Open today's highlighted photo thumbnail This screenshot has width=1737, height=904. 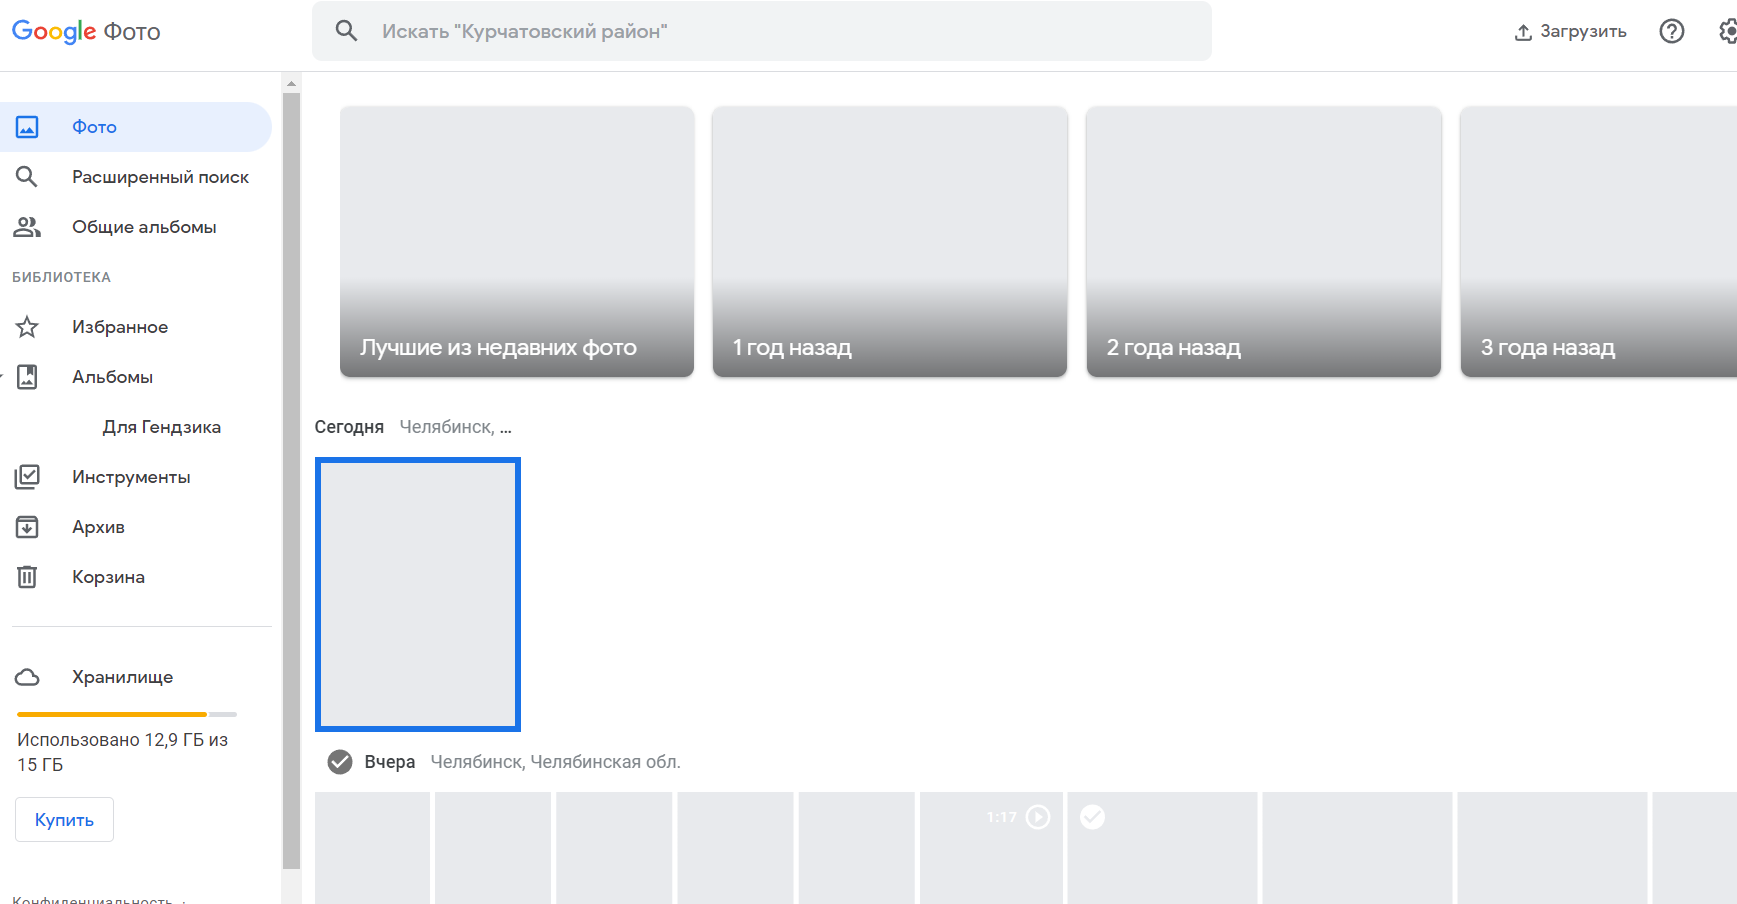(418, 594)
